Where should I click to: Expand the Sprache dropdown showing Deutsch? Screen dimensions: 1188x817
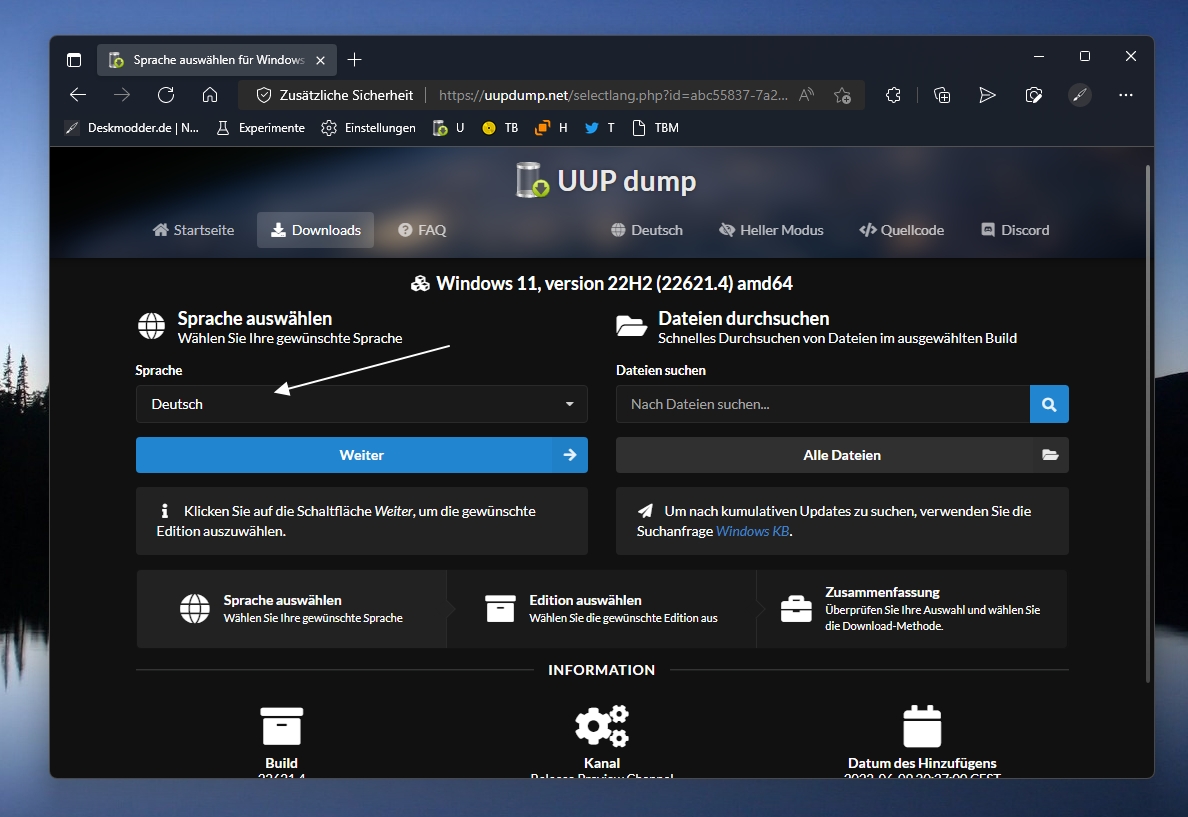click(x=361, y=404)
